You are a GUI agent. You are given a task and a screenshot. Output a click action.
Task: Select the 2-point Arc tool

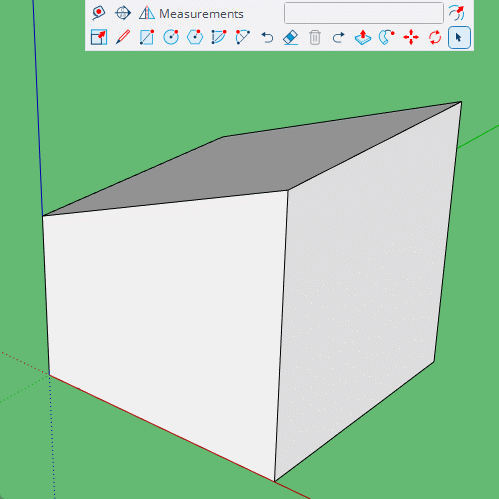(x=219, y=37)
